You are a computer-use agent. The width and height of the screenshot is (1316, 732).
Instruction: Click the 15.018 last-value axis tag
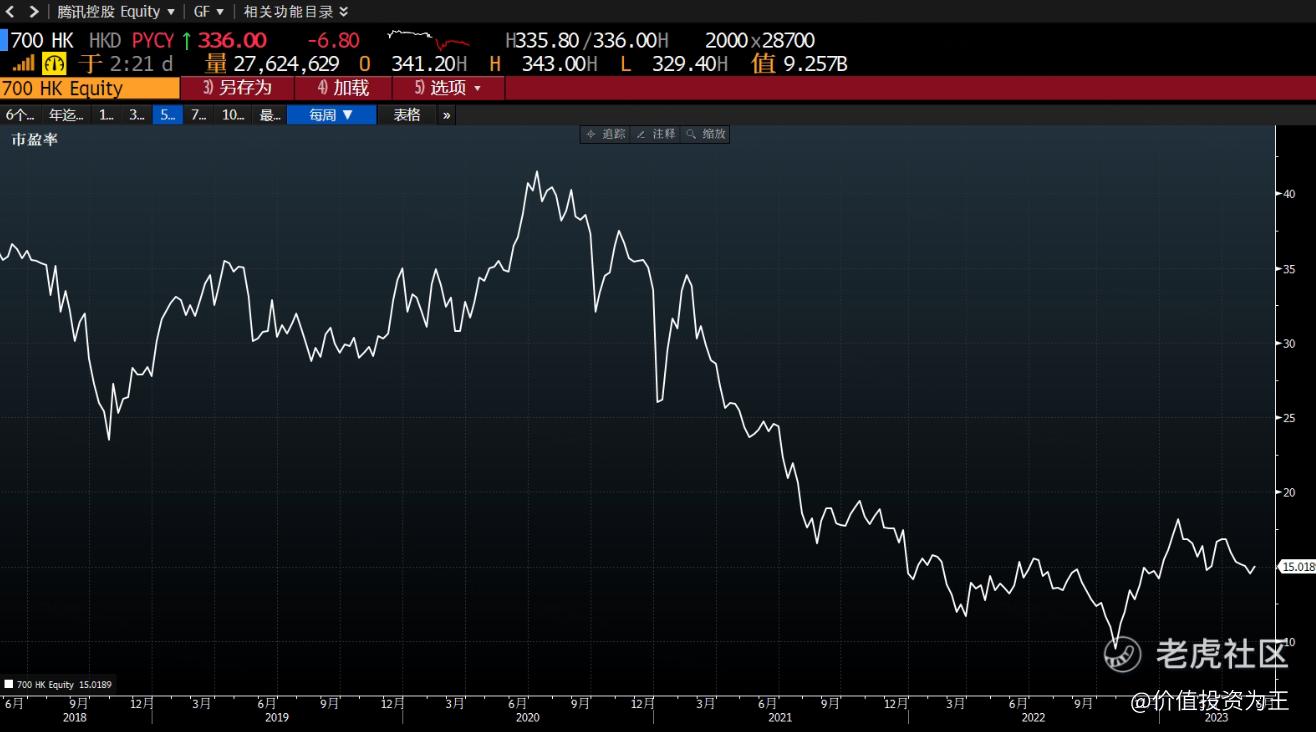[x=1298, y=567]
